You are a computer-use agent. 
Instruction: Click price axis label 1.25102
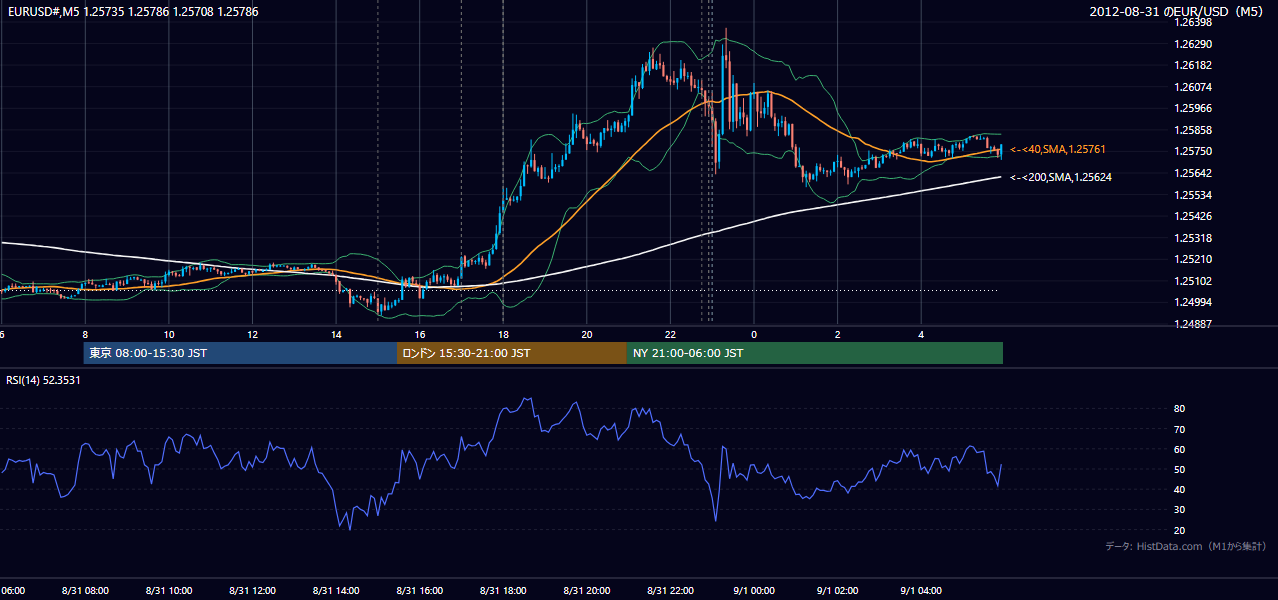1192,281
